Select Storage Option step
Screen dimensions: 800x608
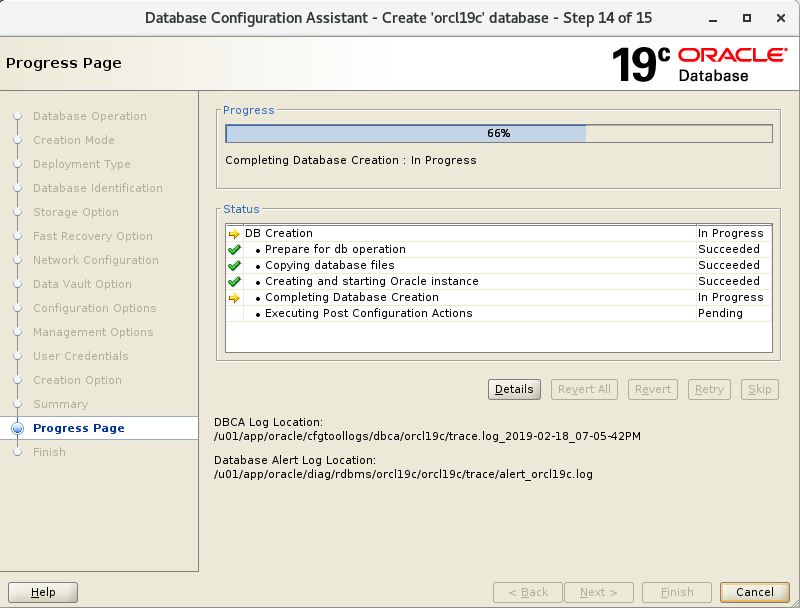pyautogui.click(x=76, y=212)
